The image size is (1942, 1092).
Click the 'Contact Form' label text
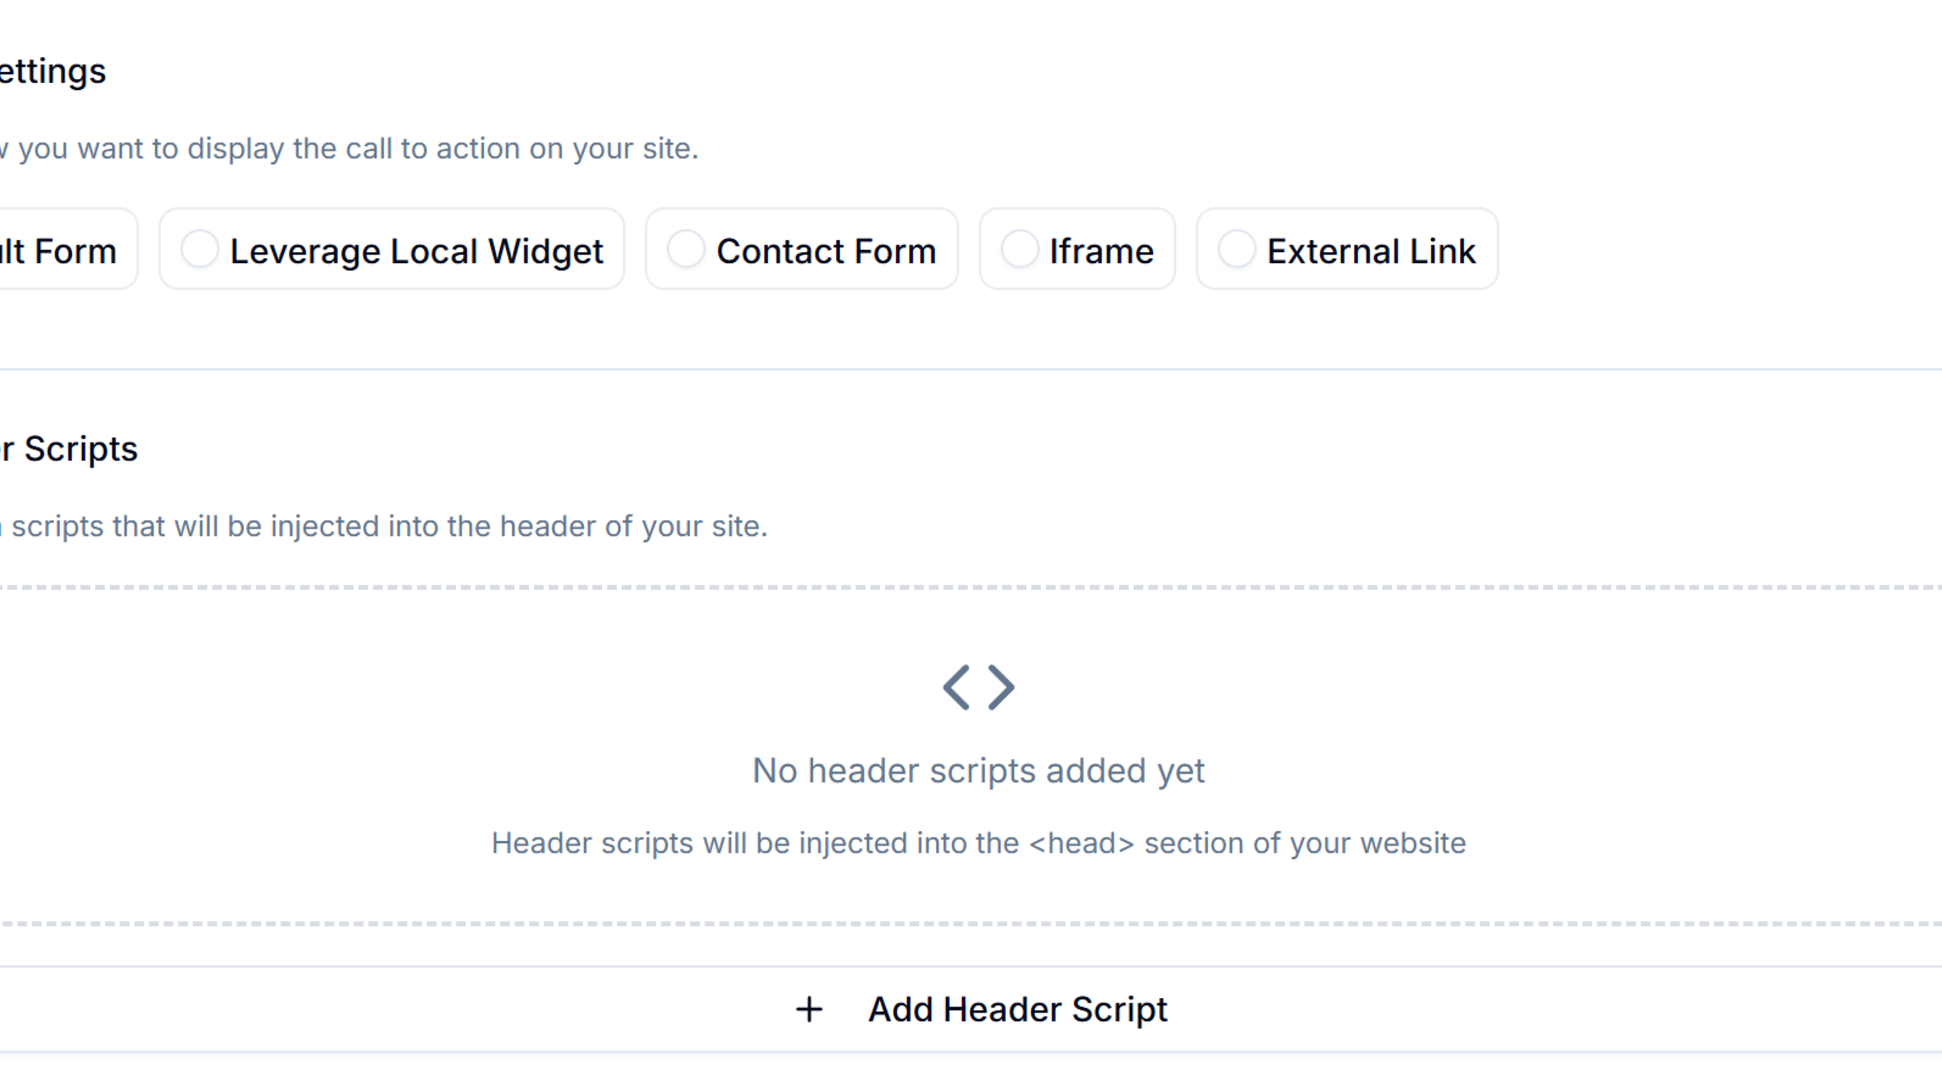click(826, 251)
